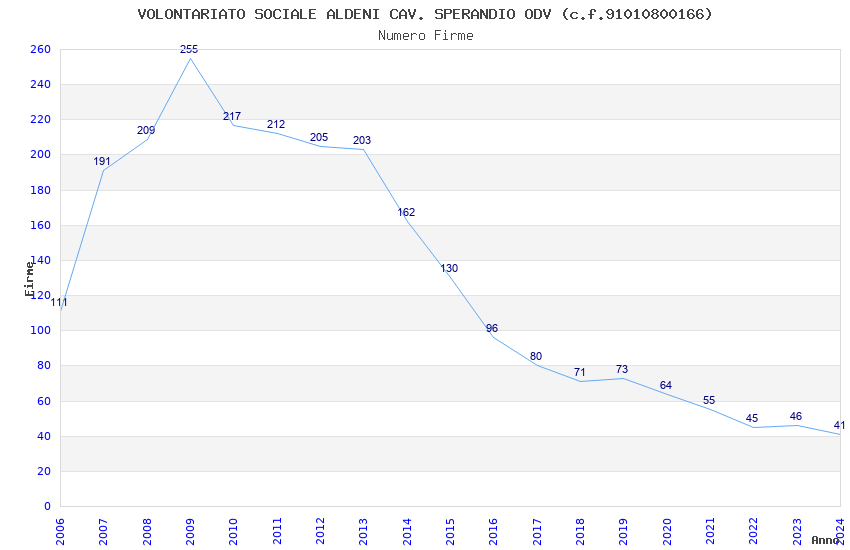Select x-axis year label 2010
850x550 pixels.
(x=234, y=531)
